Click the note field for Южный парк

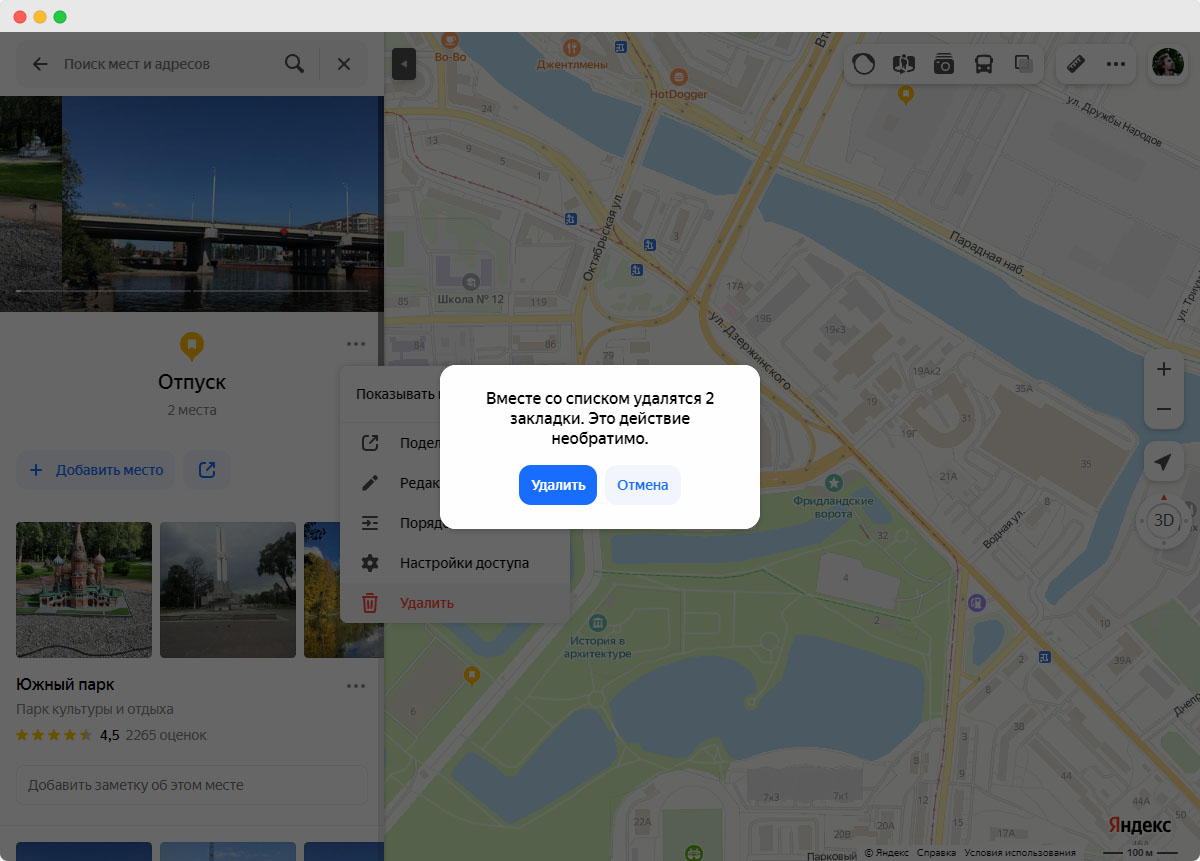coord(192,785)
